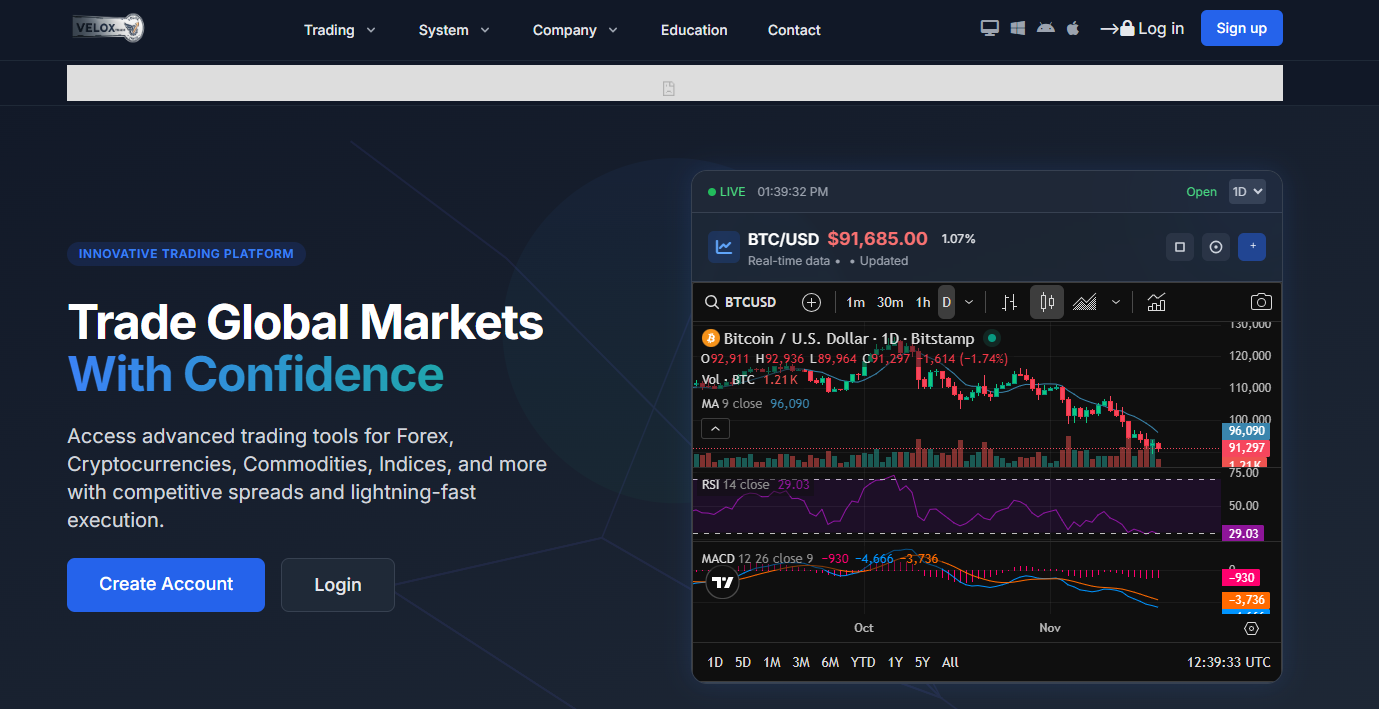Click the Android platform icon

click(1045, 29)
